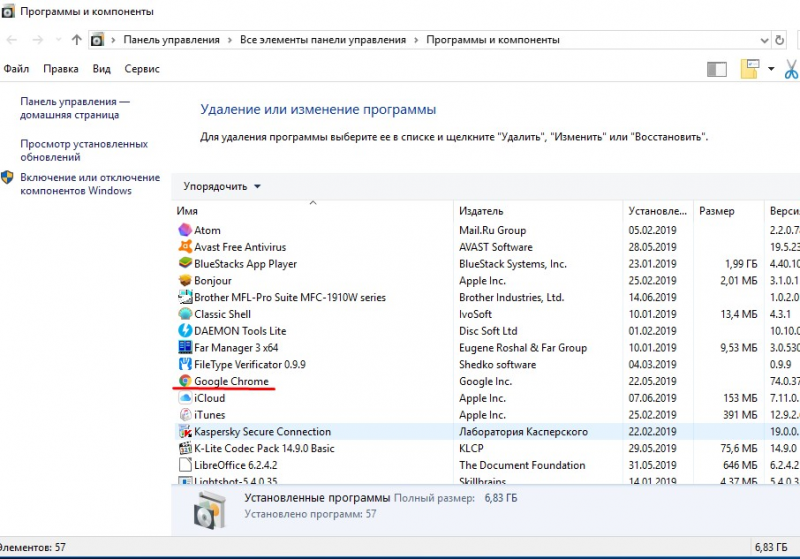Click the Avast Free Antivirus icon
800x559 pixels.
pos(185,247)
